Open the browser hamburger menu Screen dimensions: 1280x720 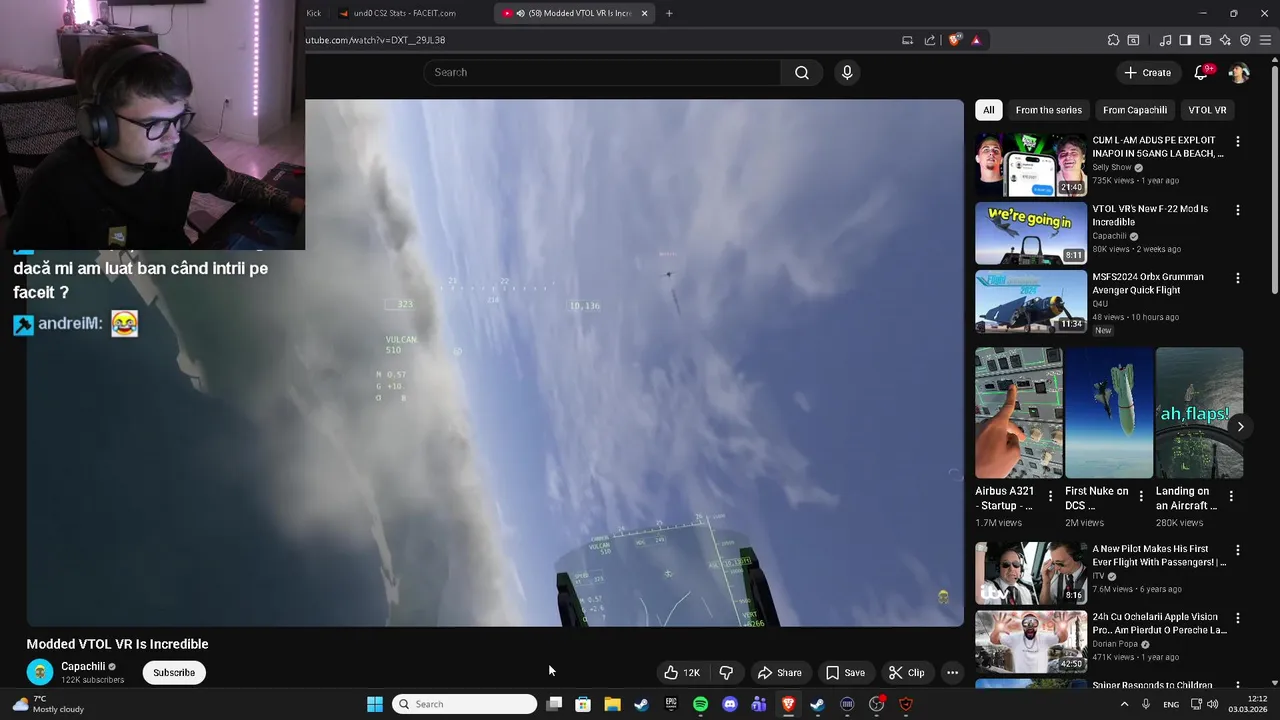click(1266, 40)
